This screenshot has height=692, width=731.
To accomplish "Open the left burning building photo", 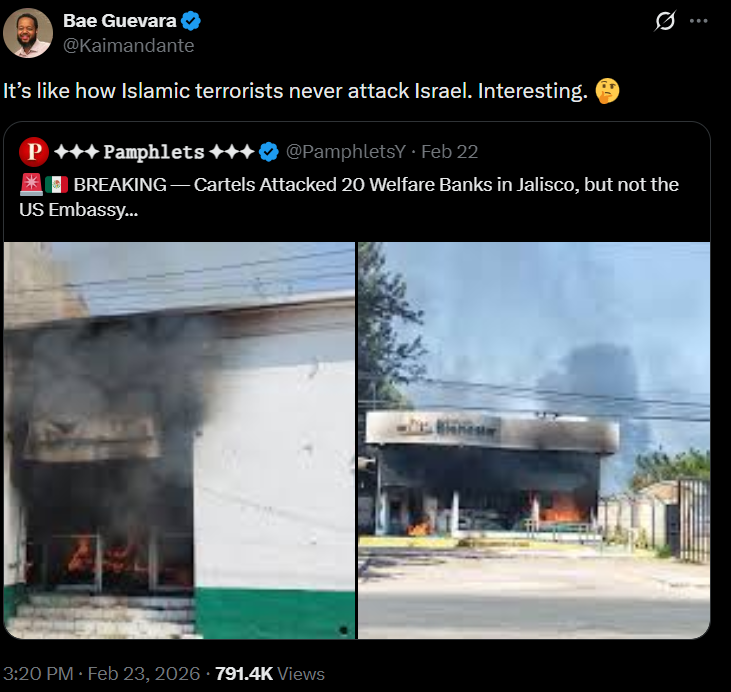I will pyautogui.click(x=179, y=440).
